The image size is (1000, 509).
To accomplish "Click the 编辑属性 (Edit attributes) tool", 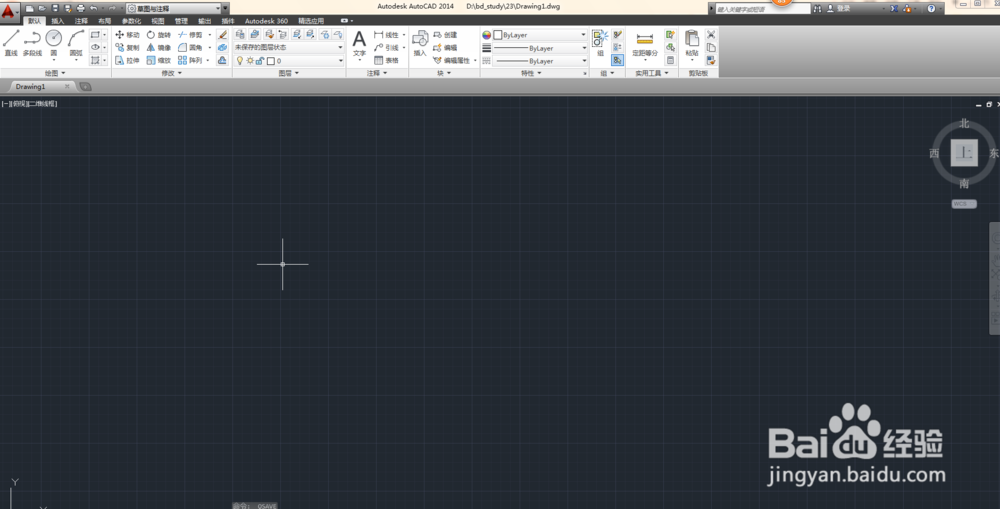I will 452,60.
